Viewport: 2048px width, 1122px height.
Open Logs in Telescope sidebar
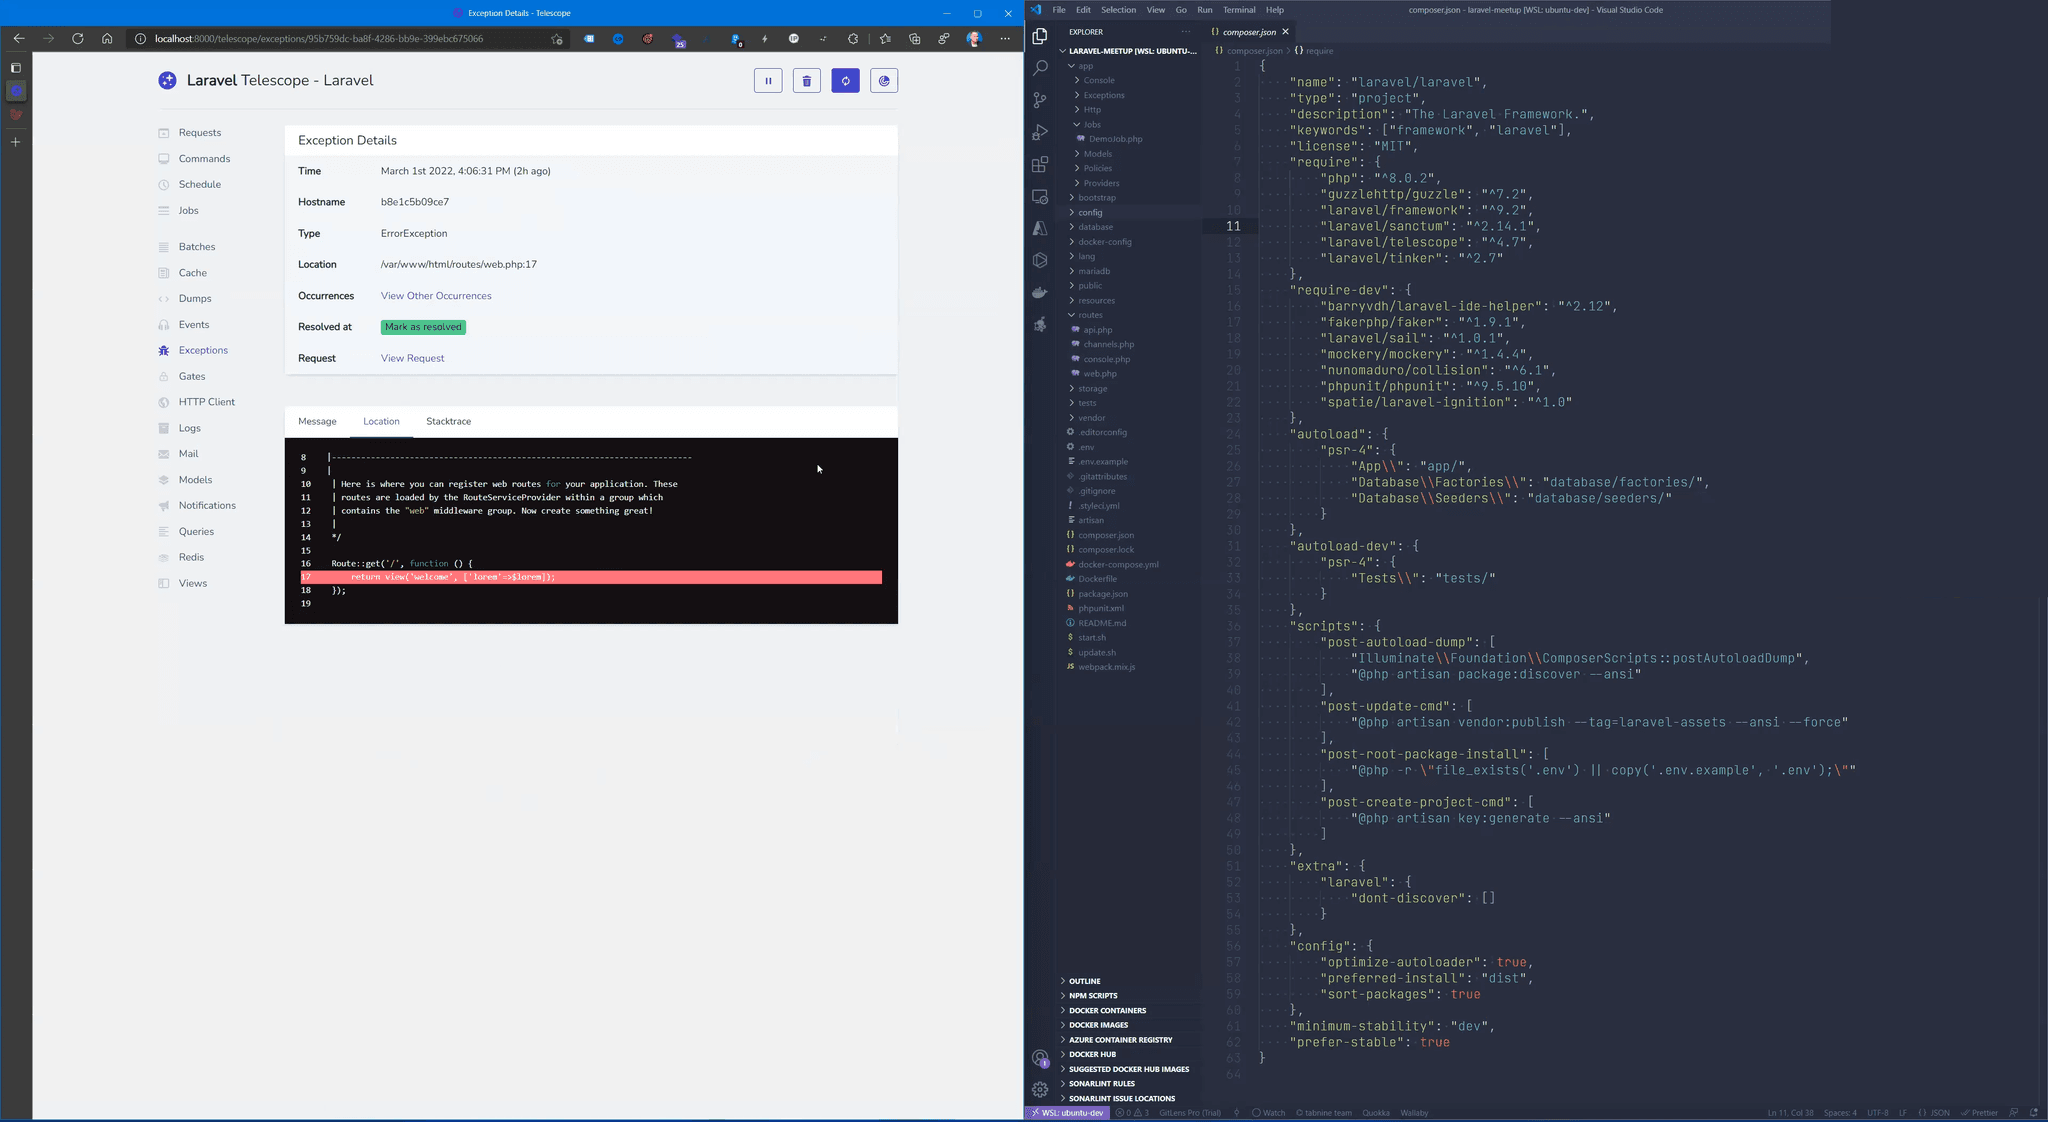pyautogui.click(x=190, y=428)
